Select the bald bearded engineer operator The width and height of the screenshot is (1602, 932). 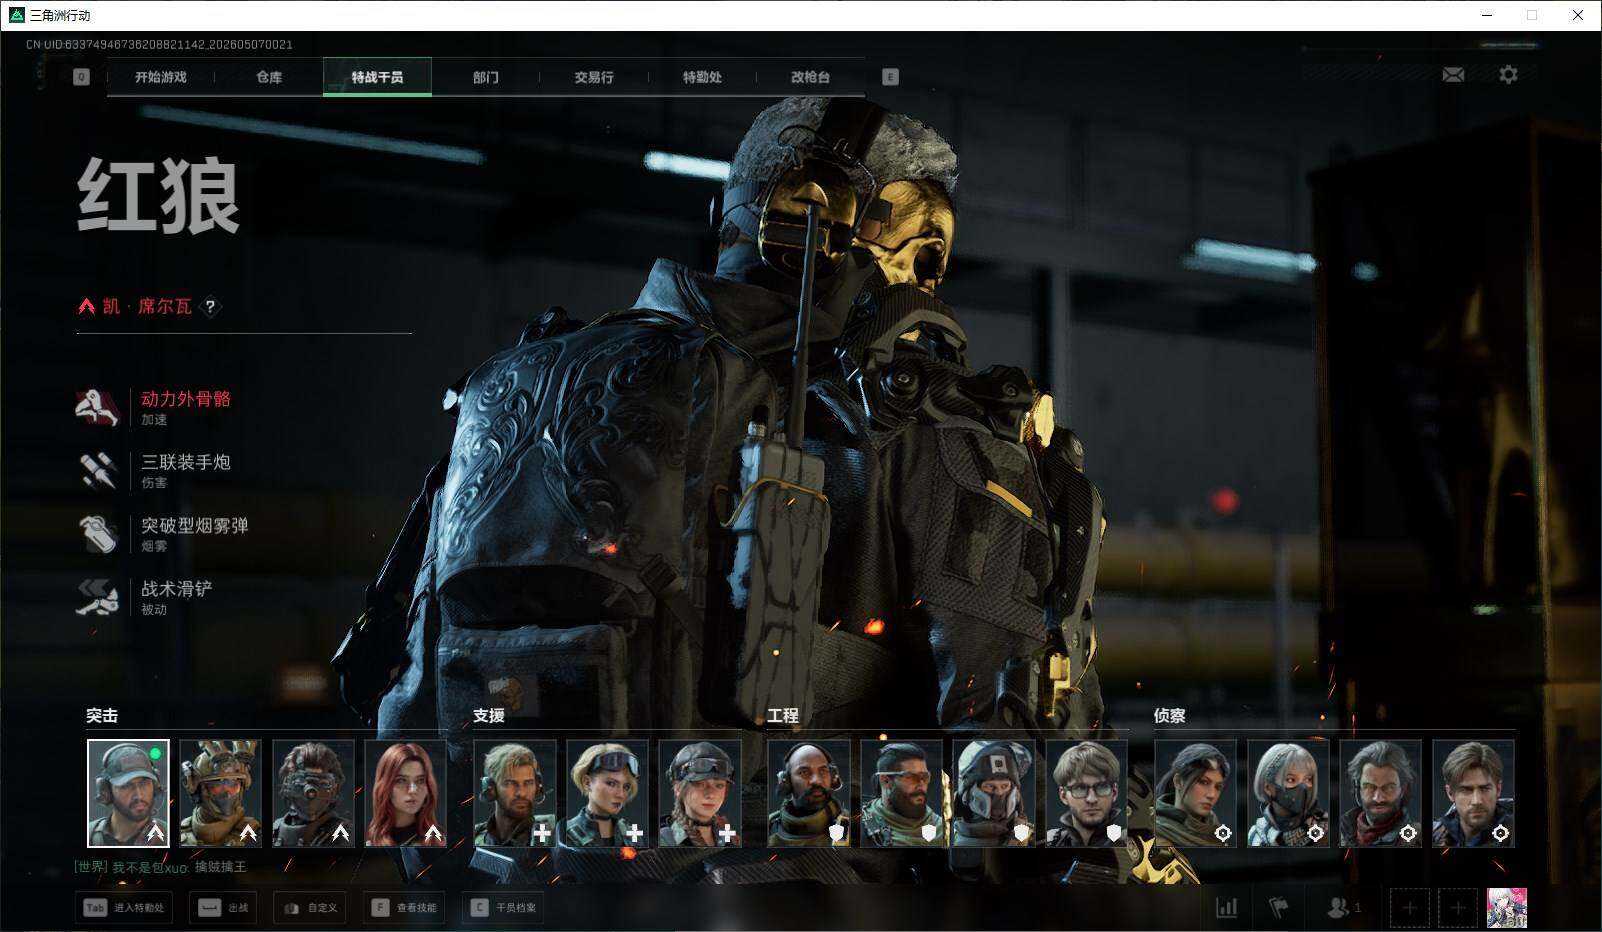pos(809,793)
